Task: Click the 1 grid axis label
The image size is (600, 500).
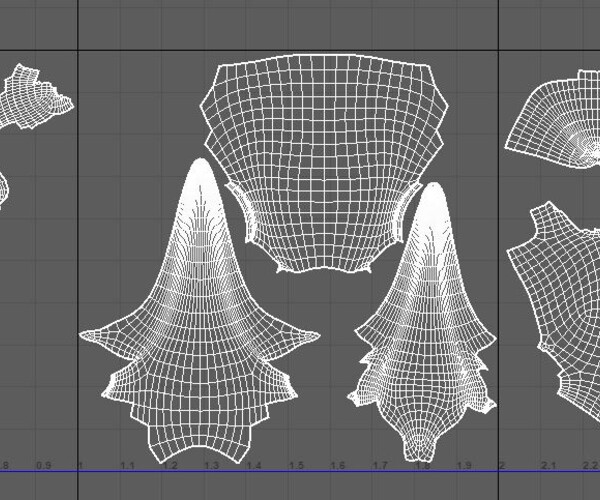Action: coord(81,466)
